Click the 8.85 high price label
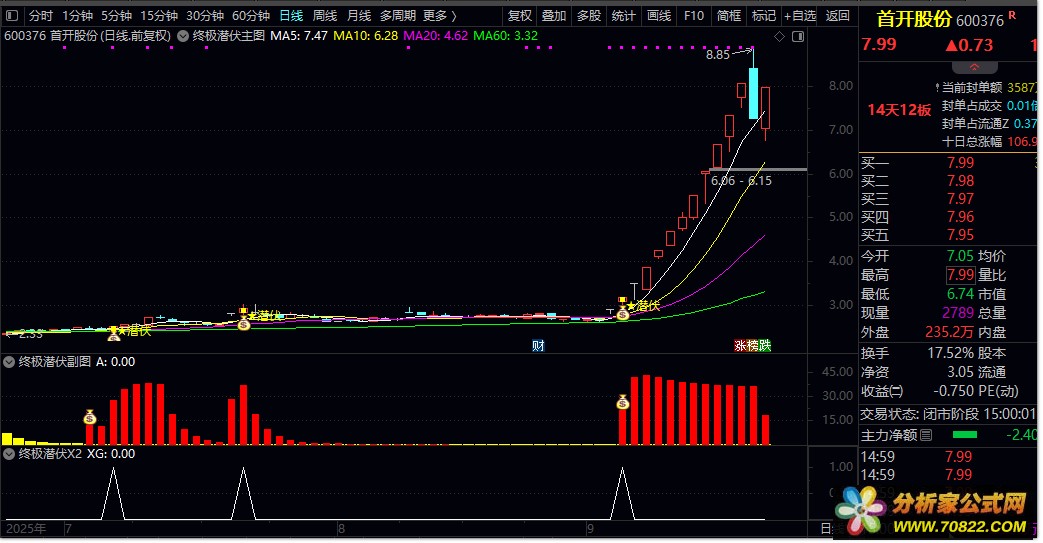 click(x=718, y=55)
